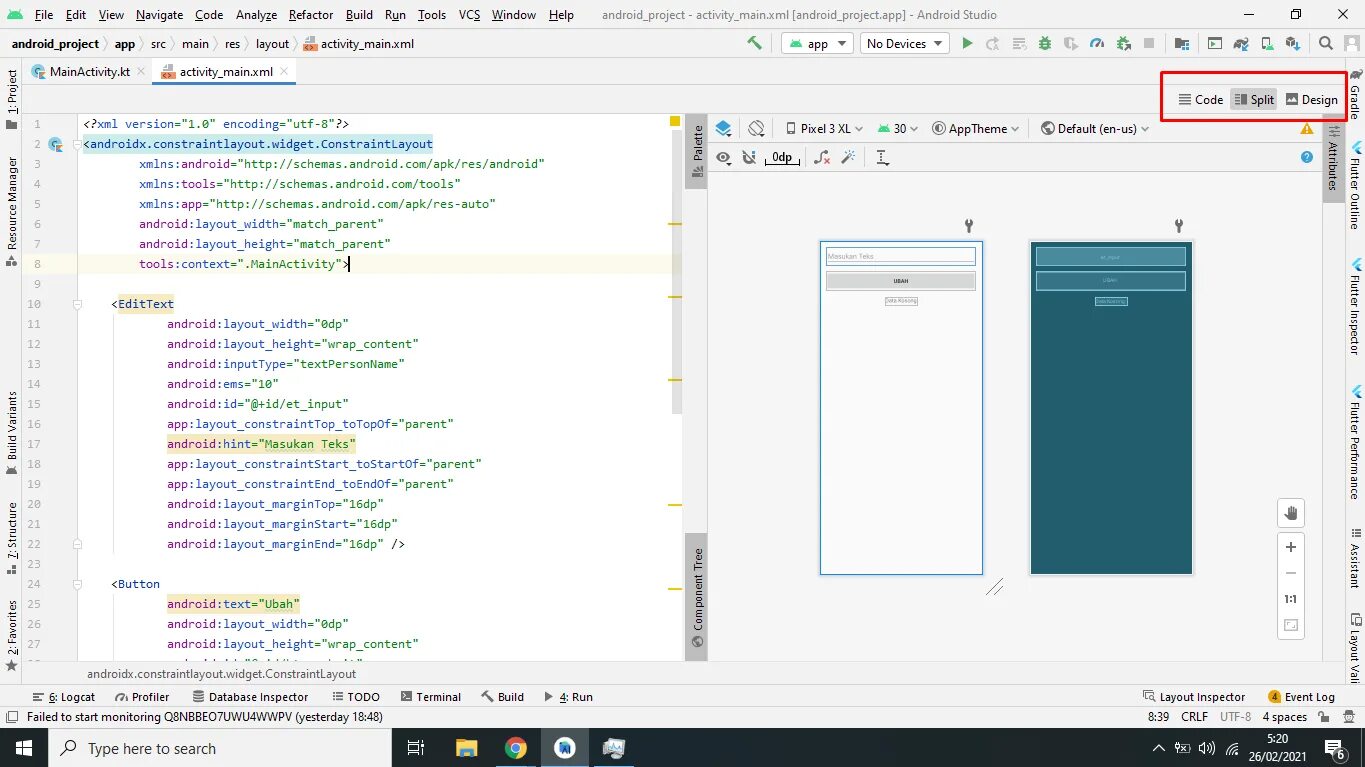Switch editor to Design view mode
The width and height of the screenshot is (1365, 767).
[x=1311, y=99]
